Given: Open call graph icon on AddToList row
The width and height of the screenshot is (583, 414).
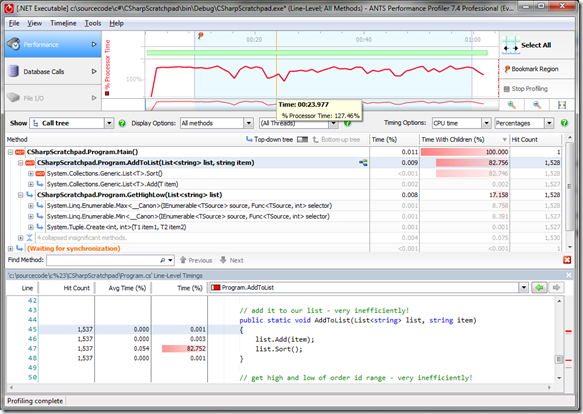Looking at the screenshot, I should (x=363, y=163).
